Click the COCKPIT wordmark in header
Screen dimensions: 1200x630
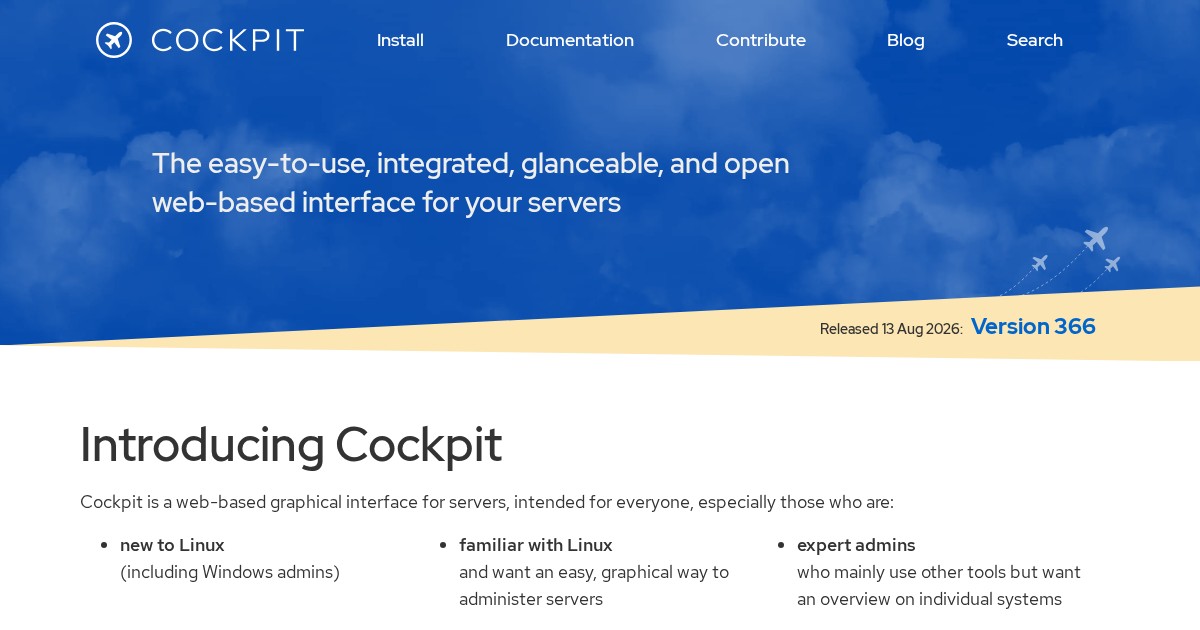point(227,40)
